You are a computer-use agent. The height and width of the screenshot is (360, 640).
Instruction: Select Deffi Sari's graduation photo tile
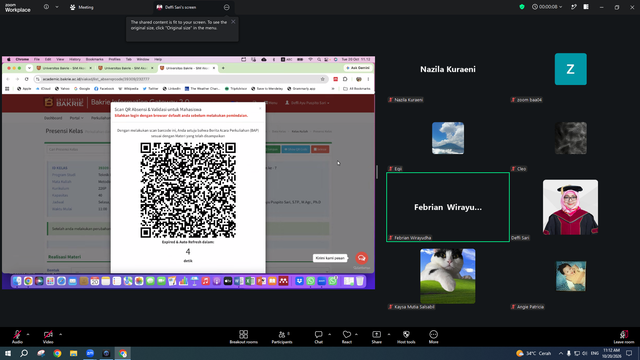coord(571,207)
